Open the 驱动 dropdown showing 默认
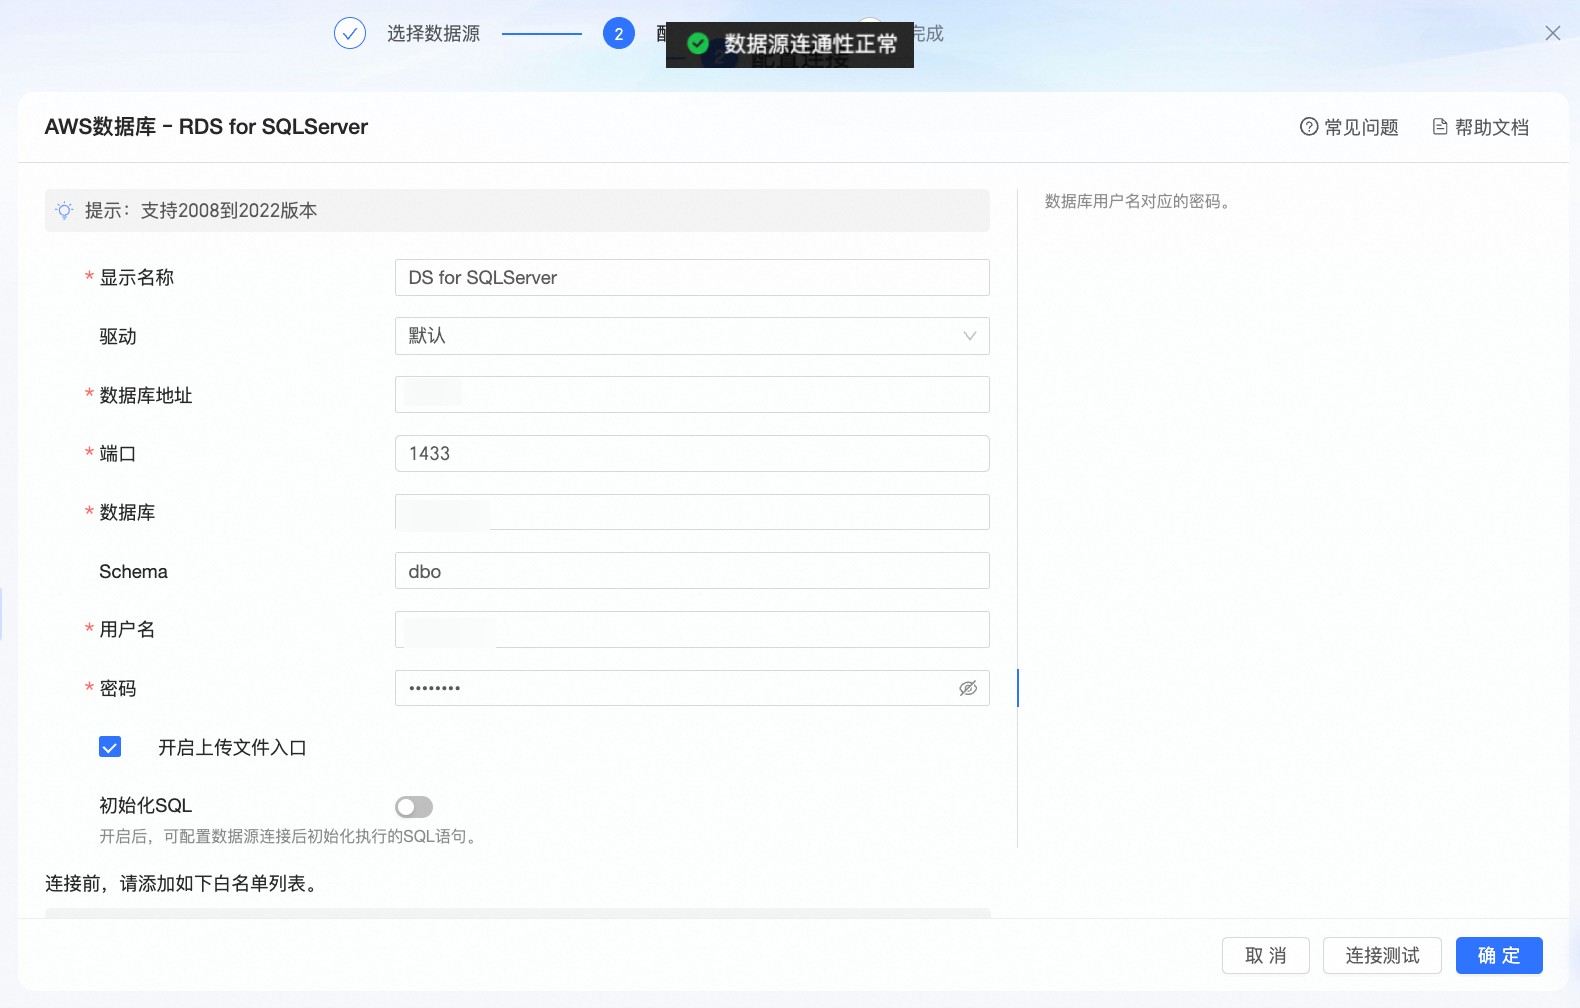 (692, 336)
